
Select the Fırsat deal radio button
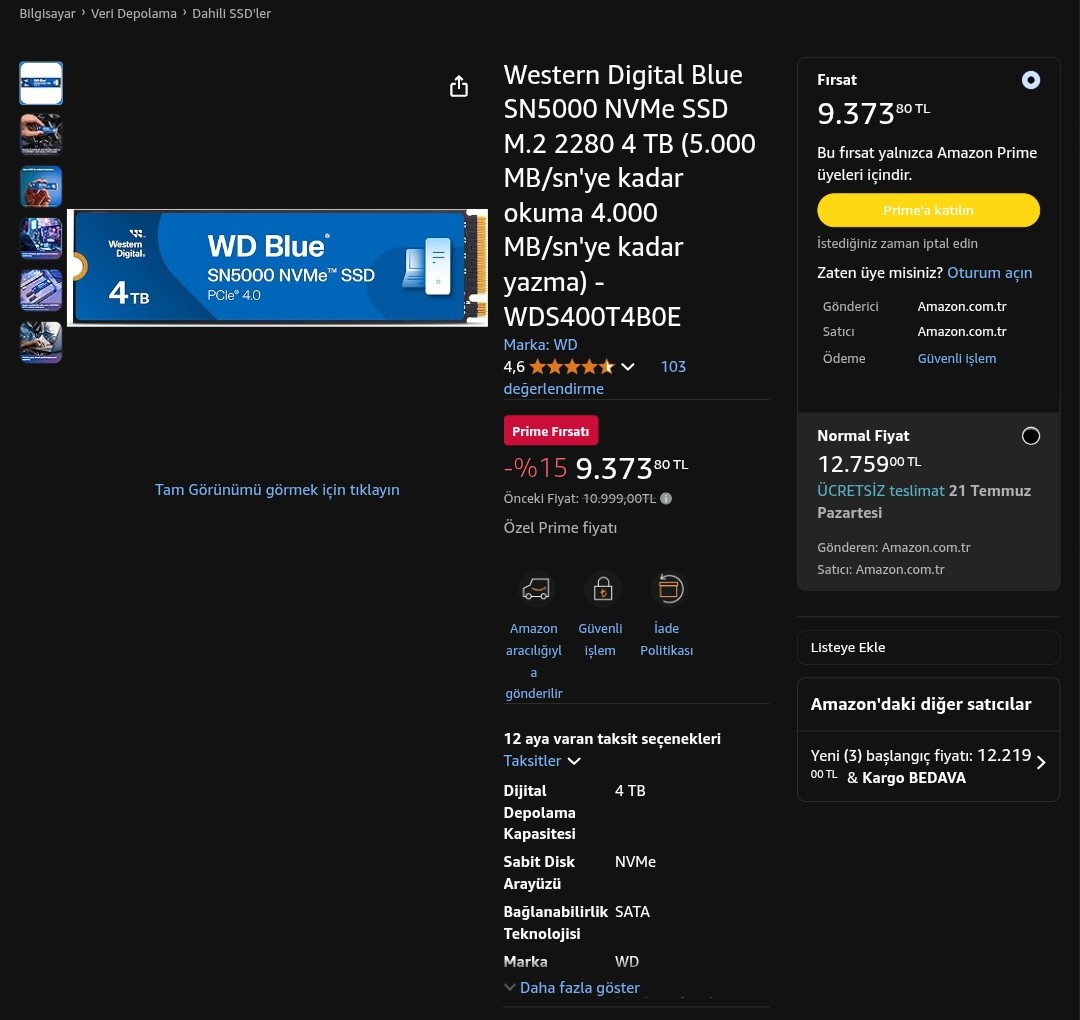coord(1030,80)
